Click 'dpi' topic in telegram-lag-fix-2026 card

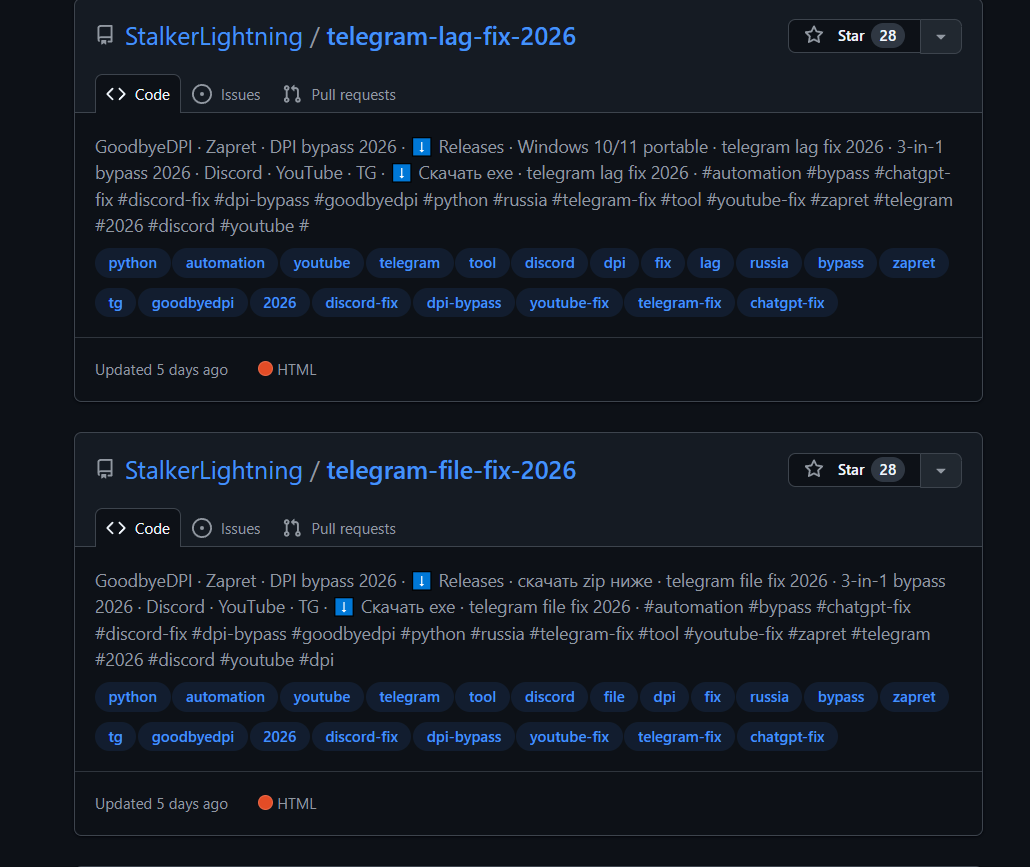point(615,263)
